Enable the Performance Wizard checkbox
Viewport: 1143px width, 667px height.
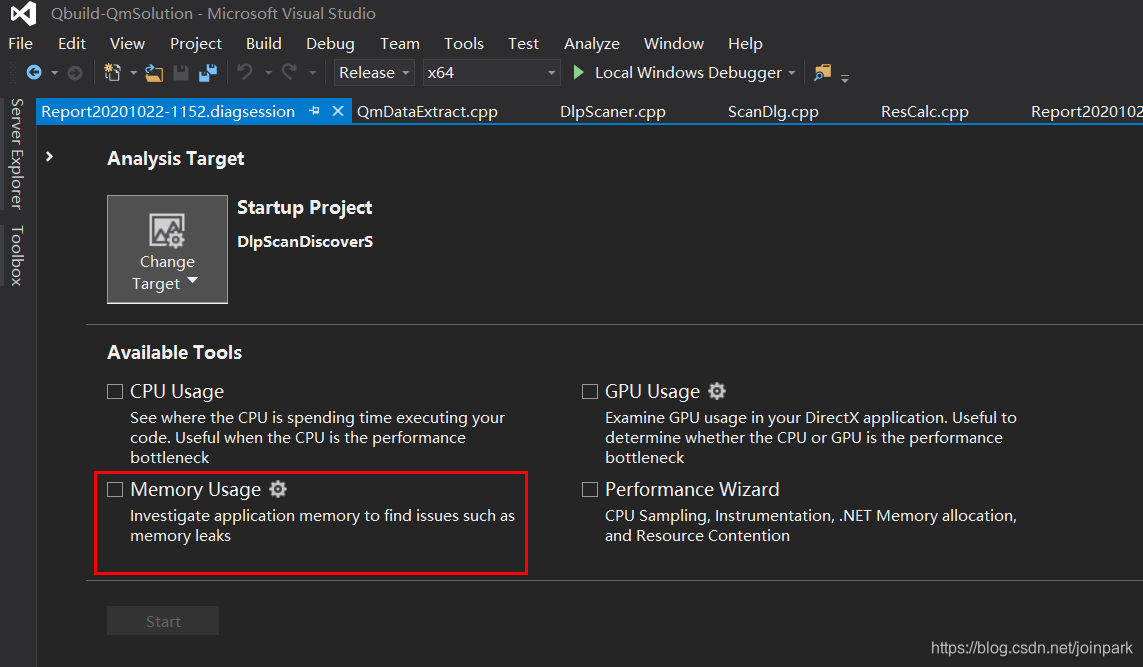pos(590,489)
